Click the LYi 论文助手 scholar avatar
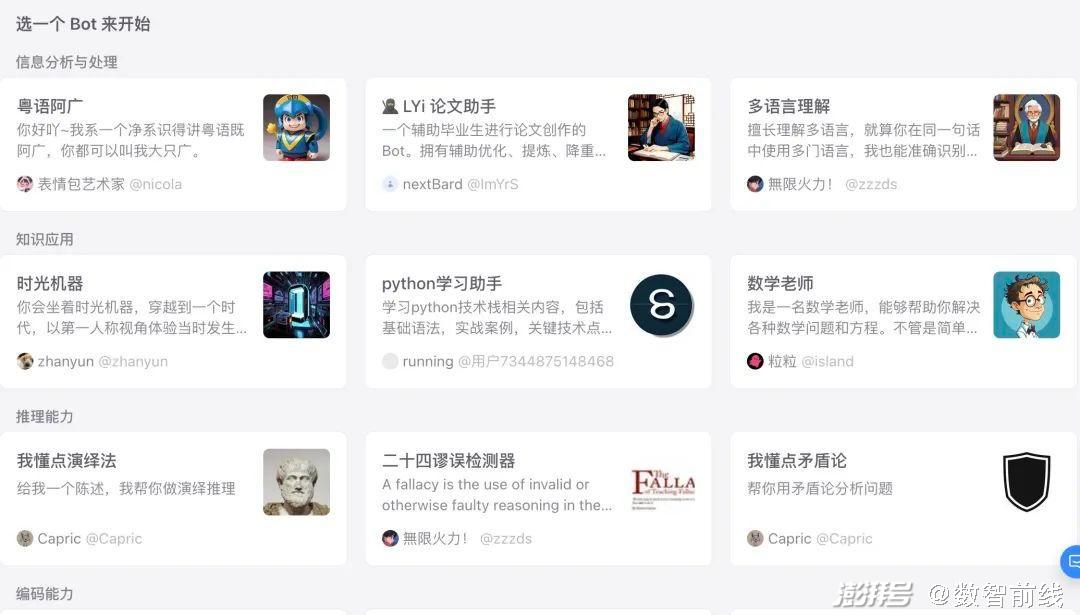 [661, 127]
